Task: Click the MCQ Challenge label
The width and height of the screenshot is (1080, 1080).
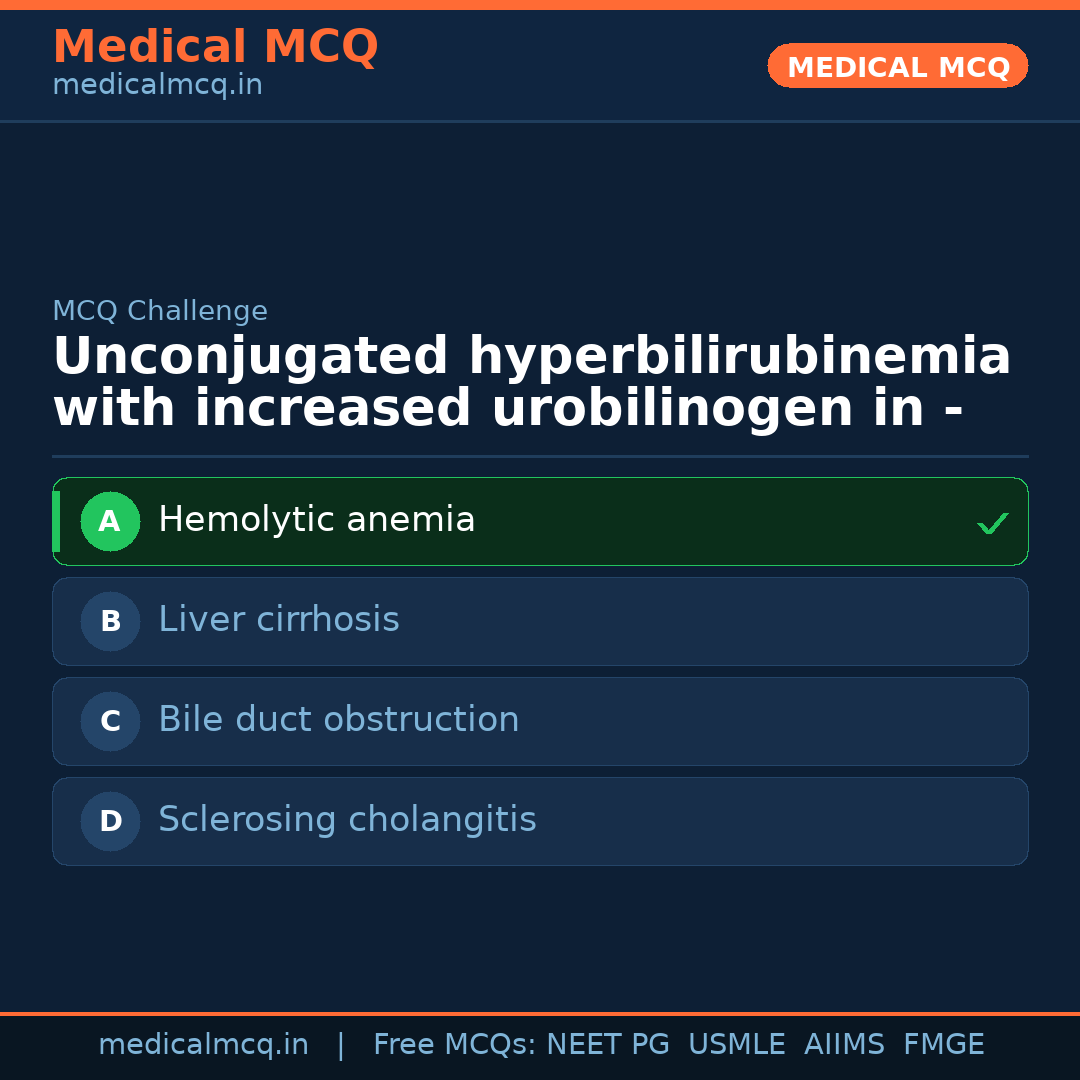Action: [x=160, y=311]
